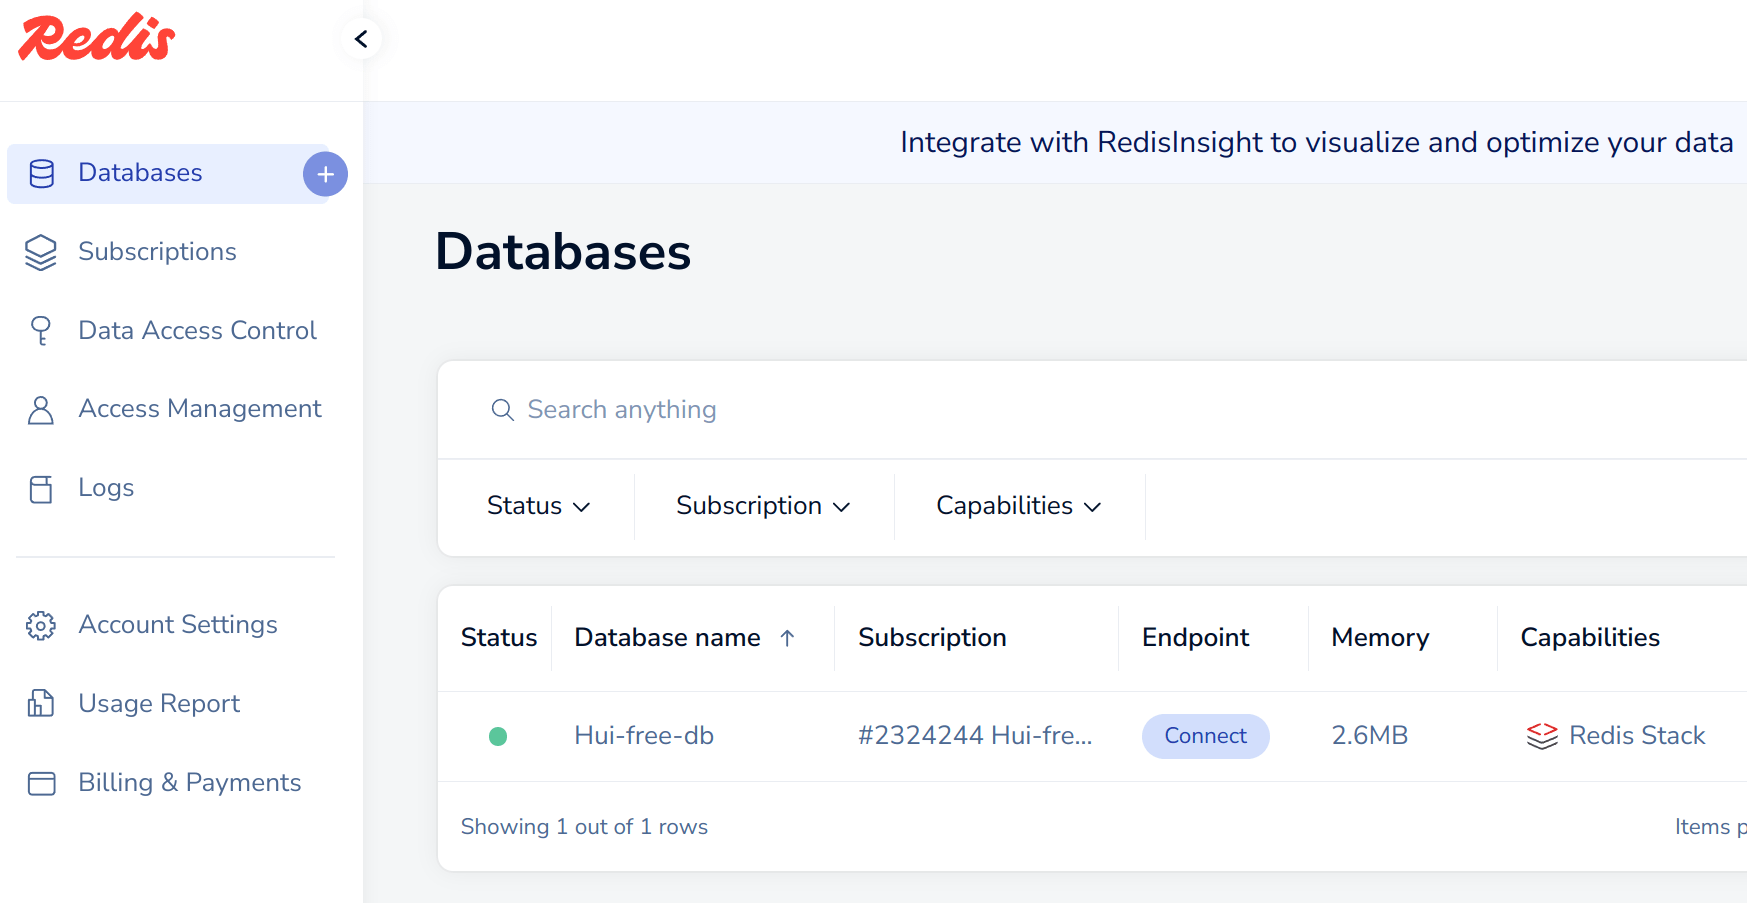This screenshot has width=1747, height=903.
Task: Go to Billing & Payments
Action: 189,783
